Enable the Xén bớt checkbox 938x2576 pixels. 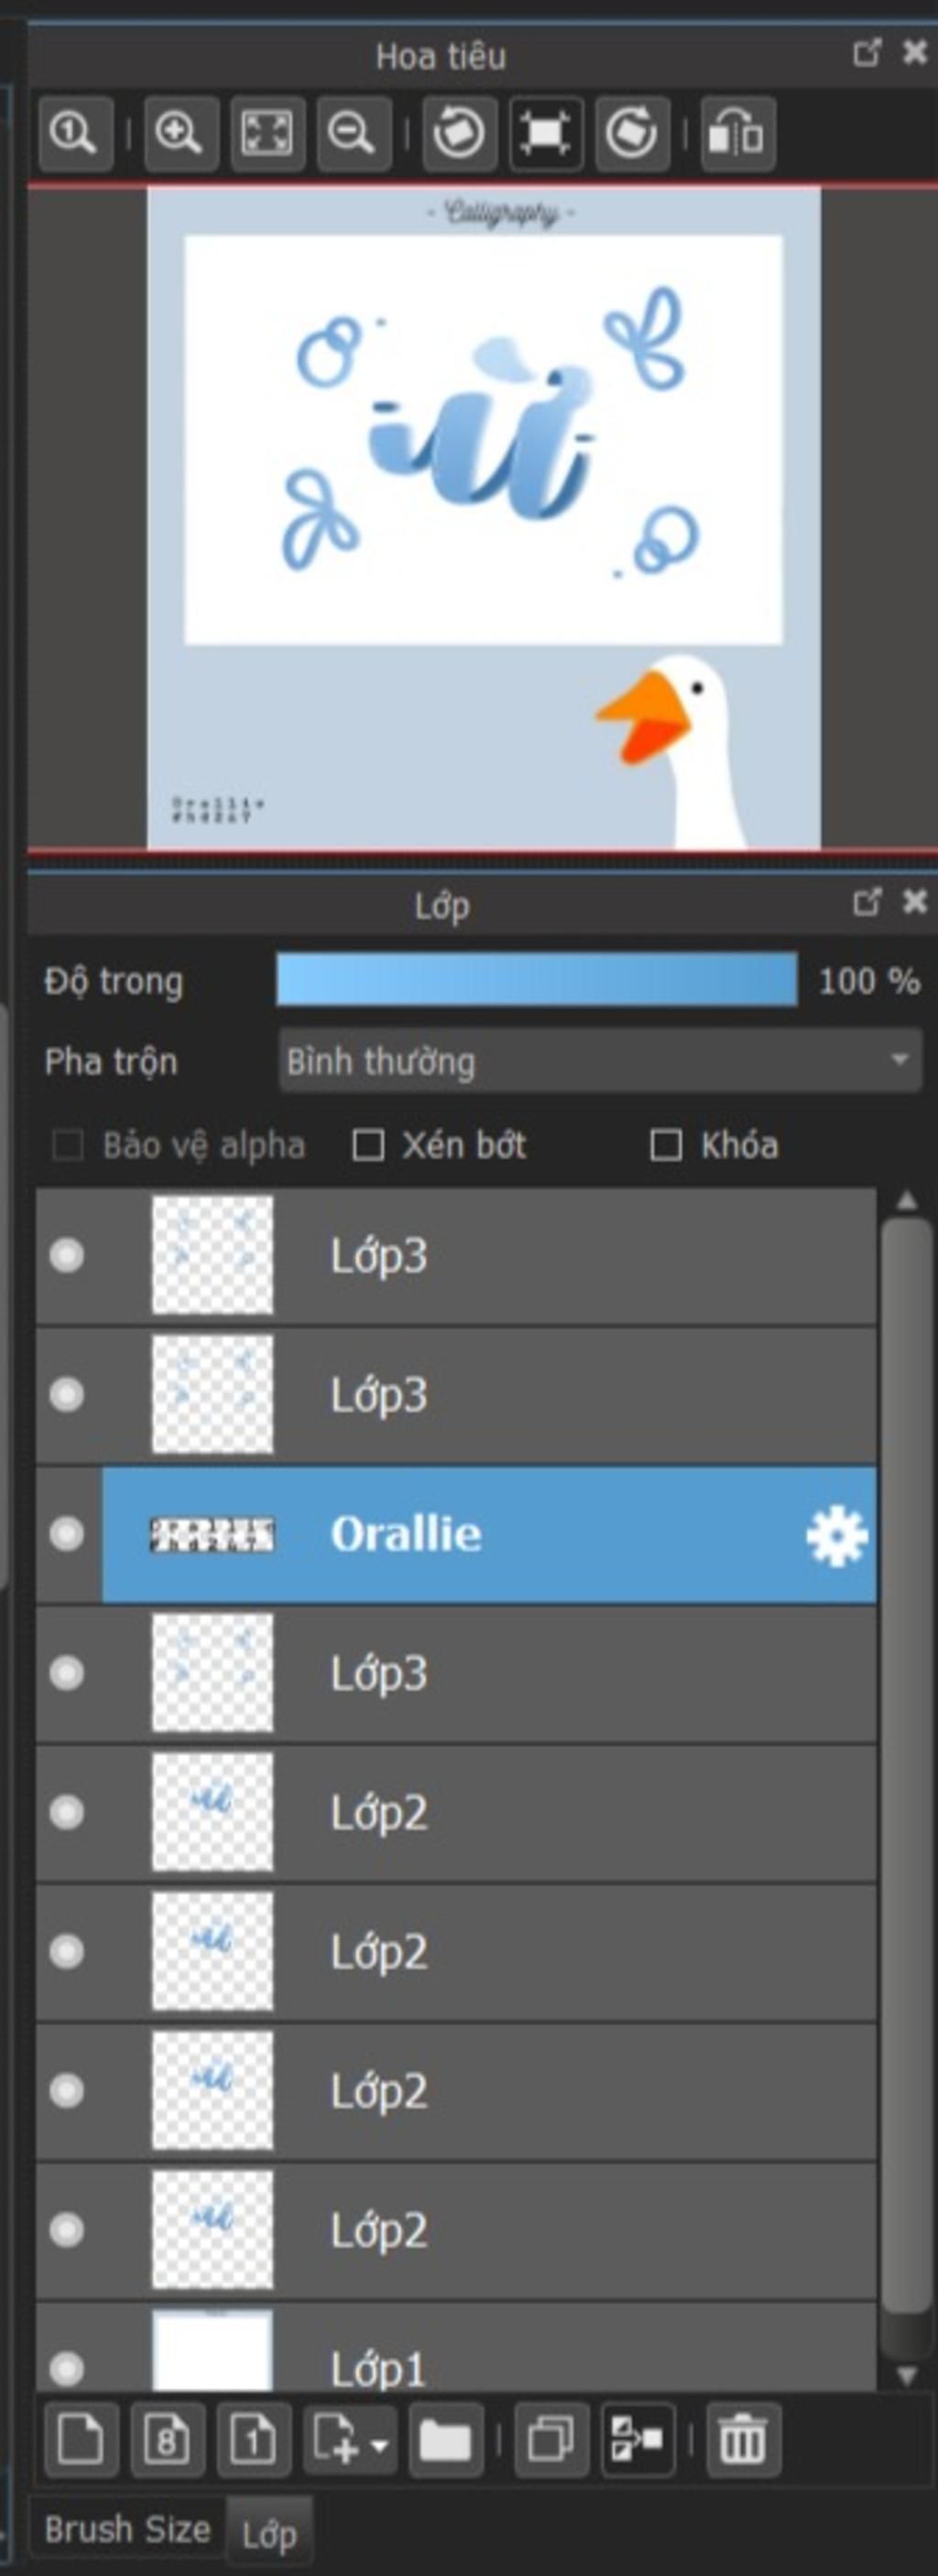tap(368, 1145)
